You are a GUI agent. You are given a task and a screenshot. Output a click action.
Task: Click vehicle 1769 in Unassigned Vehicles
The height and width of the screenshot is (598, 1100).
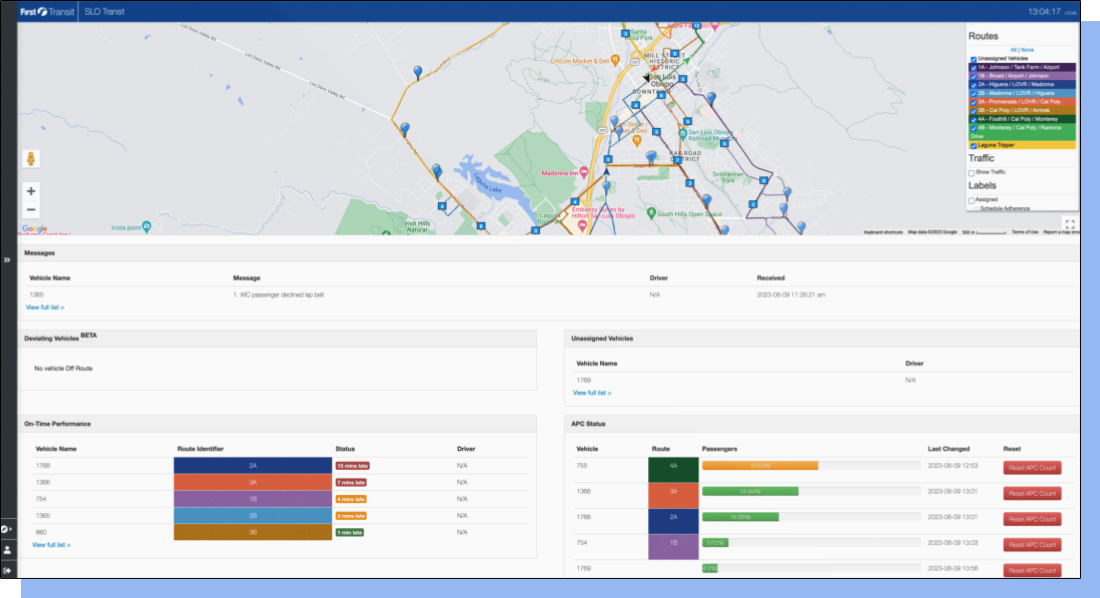584,380
